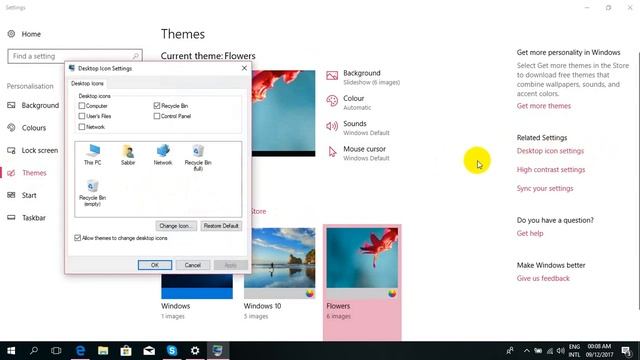Show hidden icons chevron in system tray
The height and width of the screenshot is (360, 640).
pyautogui.click(x=527, y=351)
